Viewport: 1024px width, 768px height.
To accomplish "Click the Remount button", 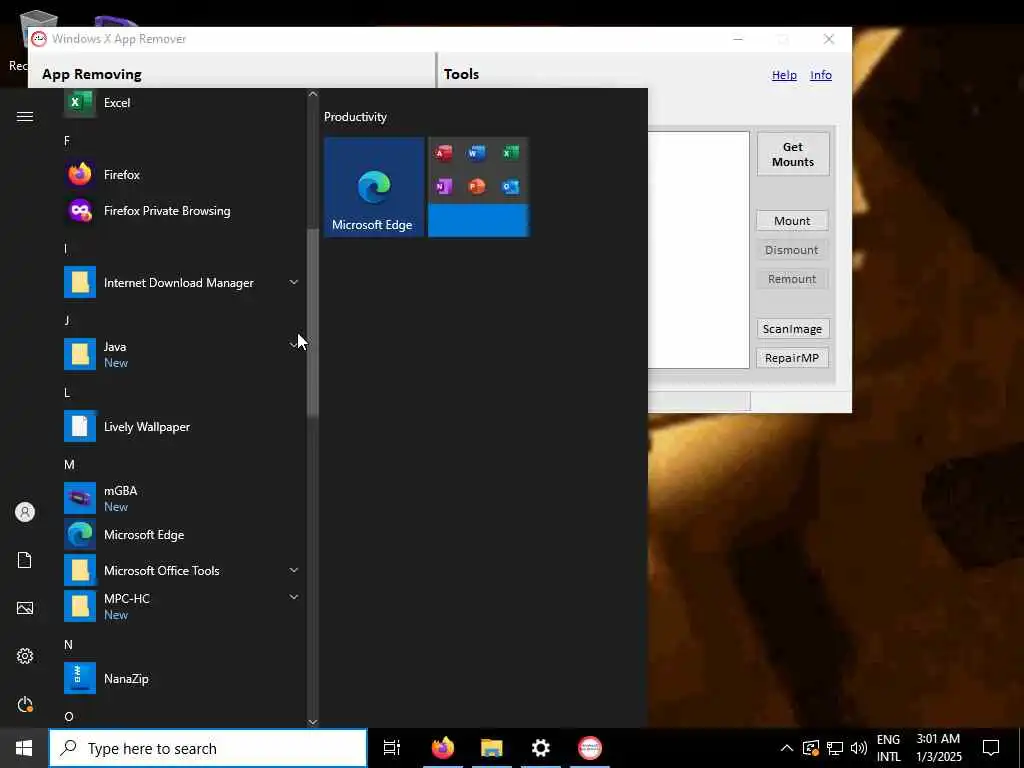I will pos(792,279).
